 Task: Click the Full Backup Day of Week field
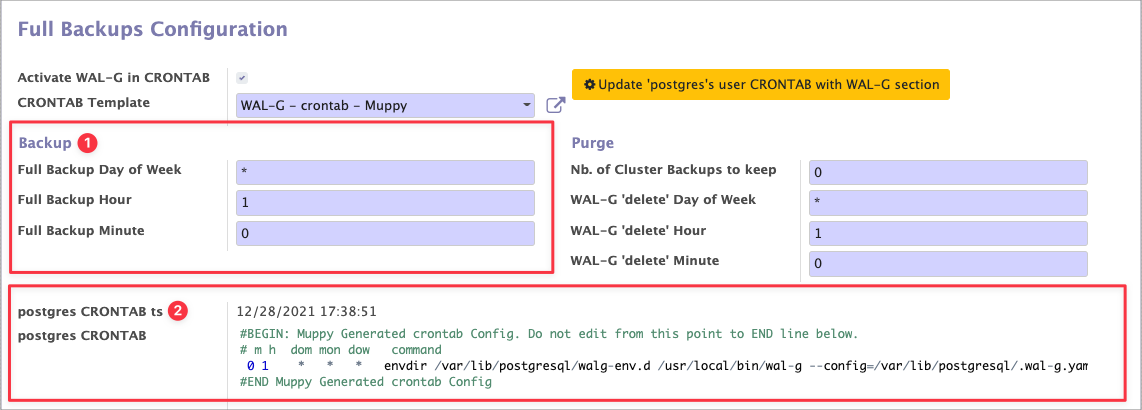[385, 172]
